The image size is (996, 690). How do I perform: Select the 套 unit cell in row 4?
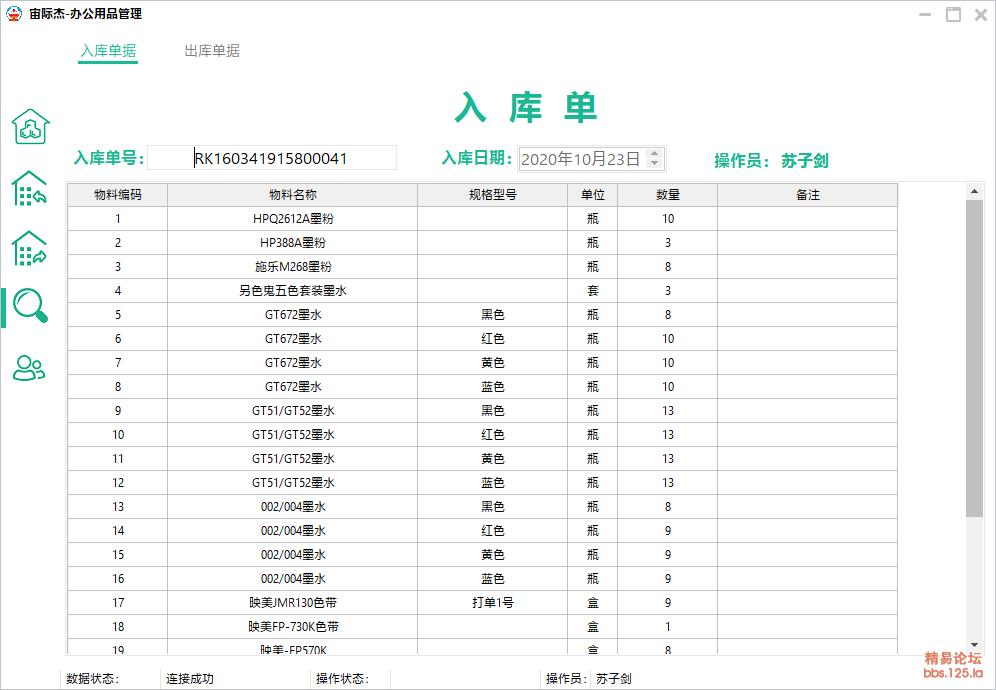(x=593, y=291)
